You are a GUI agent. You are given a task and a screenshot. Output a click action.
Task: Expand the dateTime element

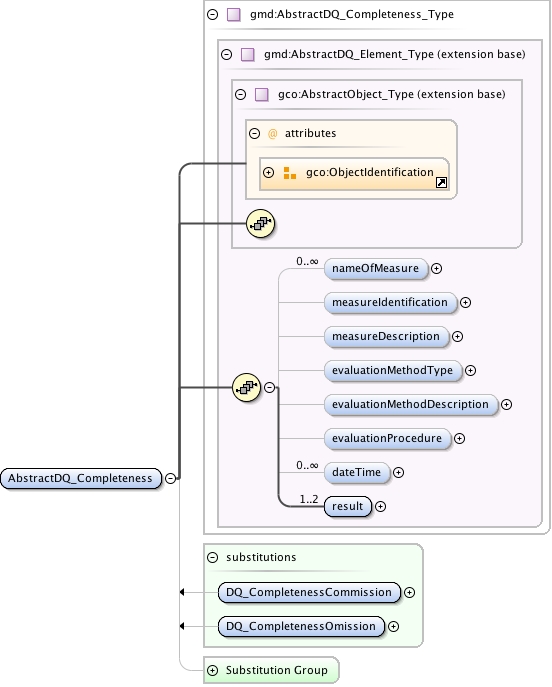399,472
